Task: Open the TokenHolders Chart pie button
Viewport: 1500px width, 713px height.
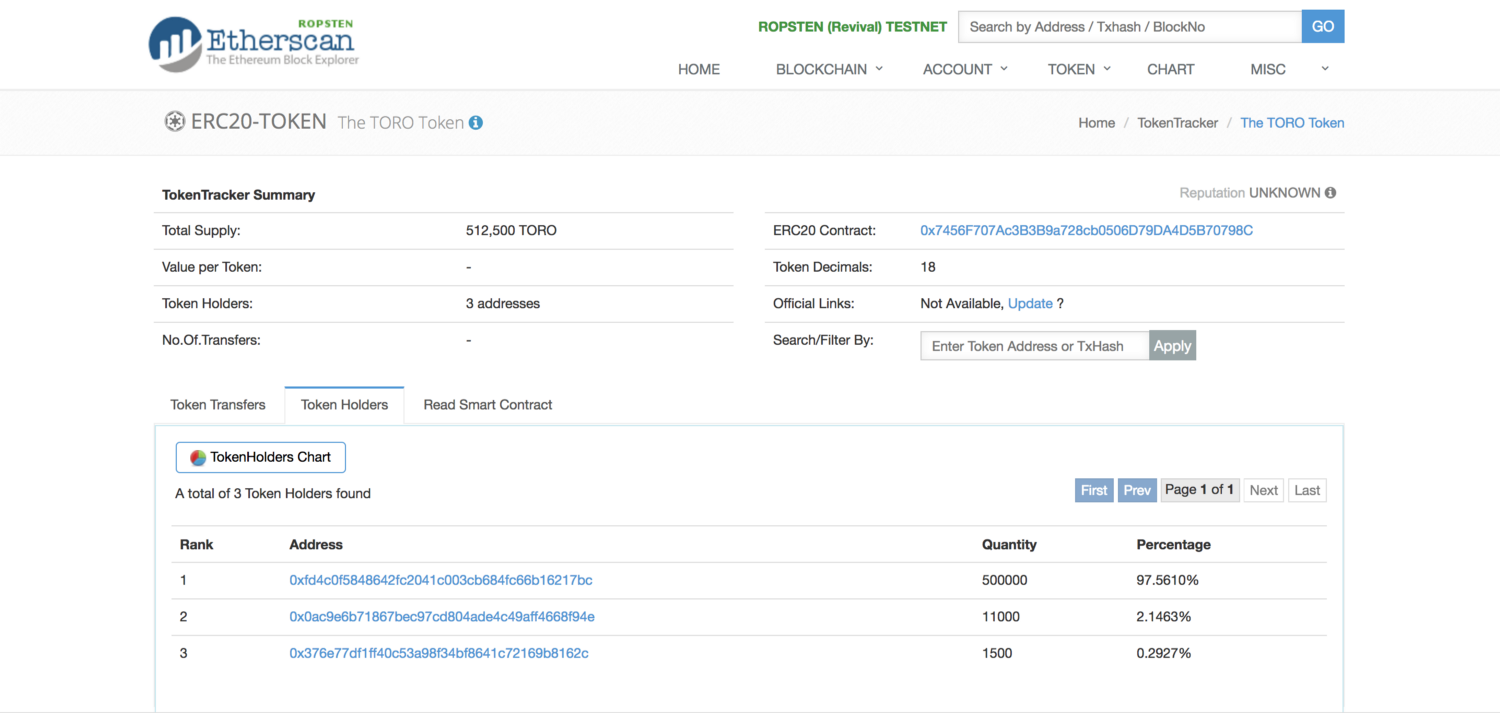Action: pyautogui.click(x=260, y=457)
